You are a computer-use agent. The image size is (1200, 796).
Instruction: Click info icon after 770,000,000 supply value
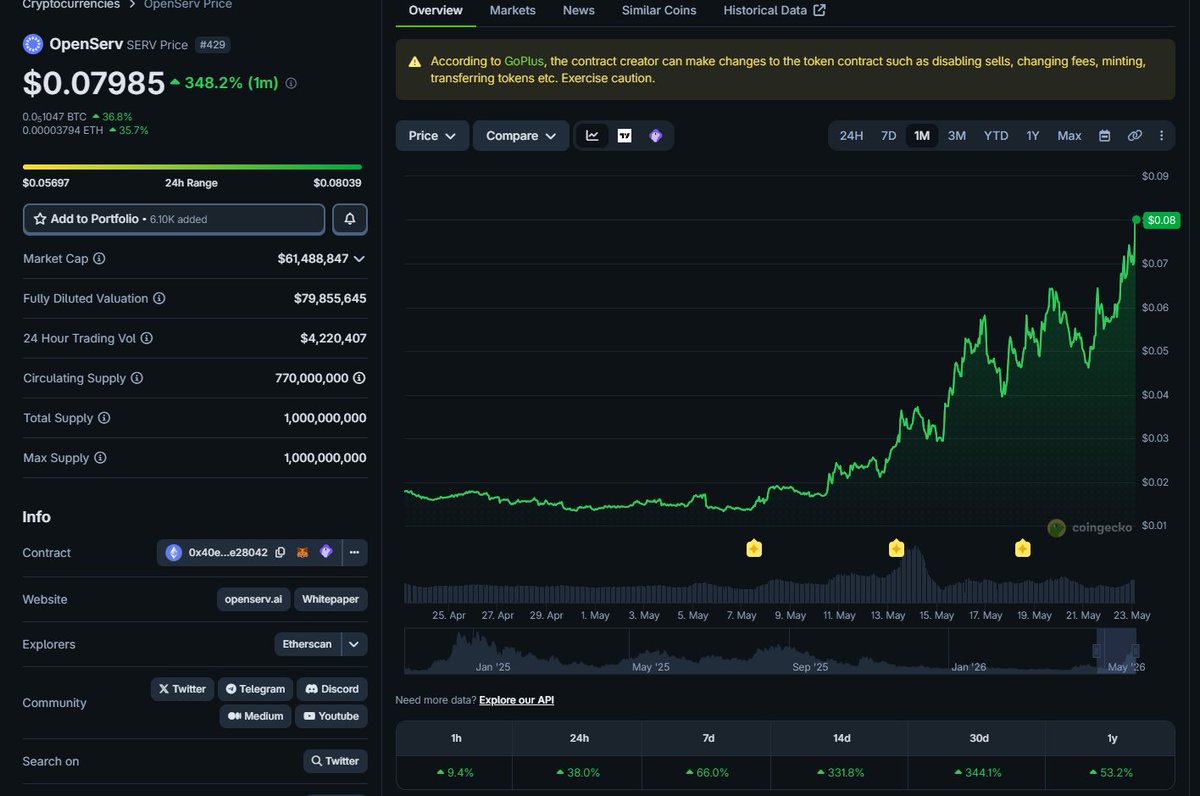coord(359,378)
